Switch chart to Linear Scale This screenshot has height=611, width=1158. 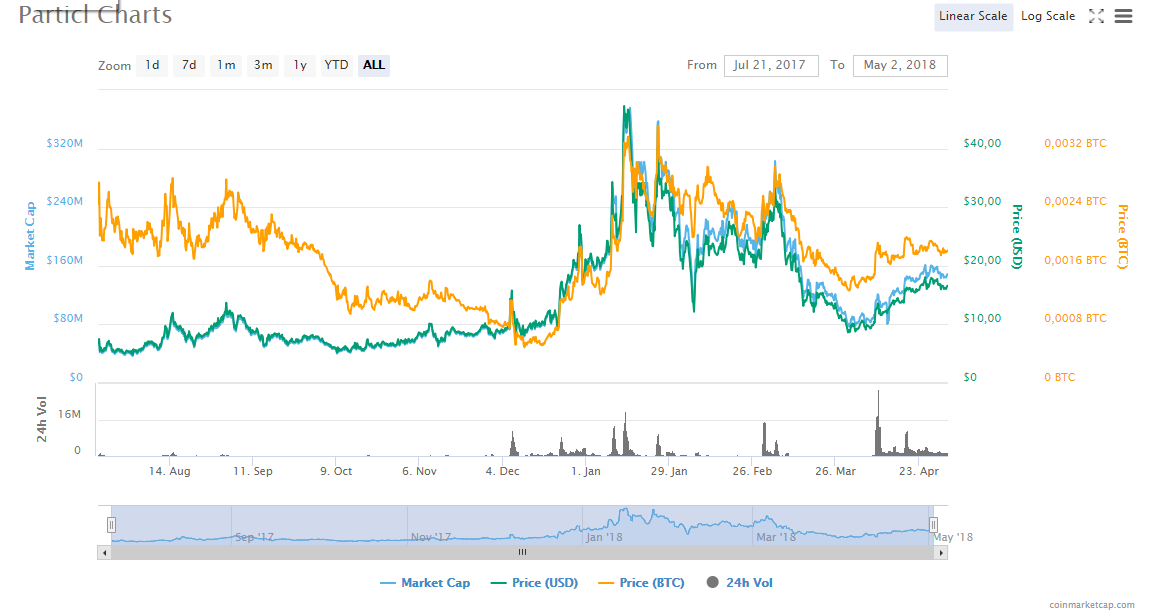(x=973, y=16)
